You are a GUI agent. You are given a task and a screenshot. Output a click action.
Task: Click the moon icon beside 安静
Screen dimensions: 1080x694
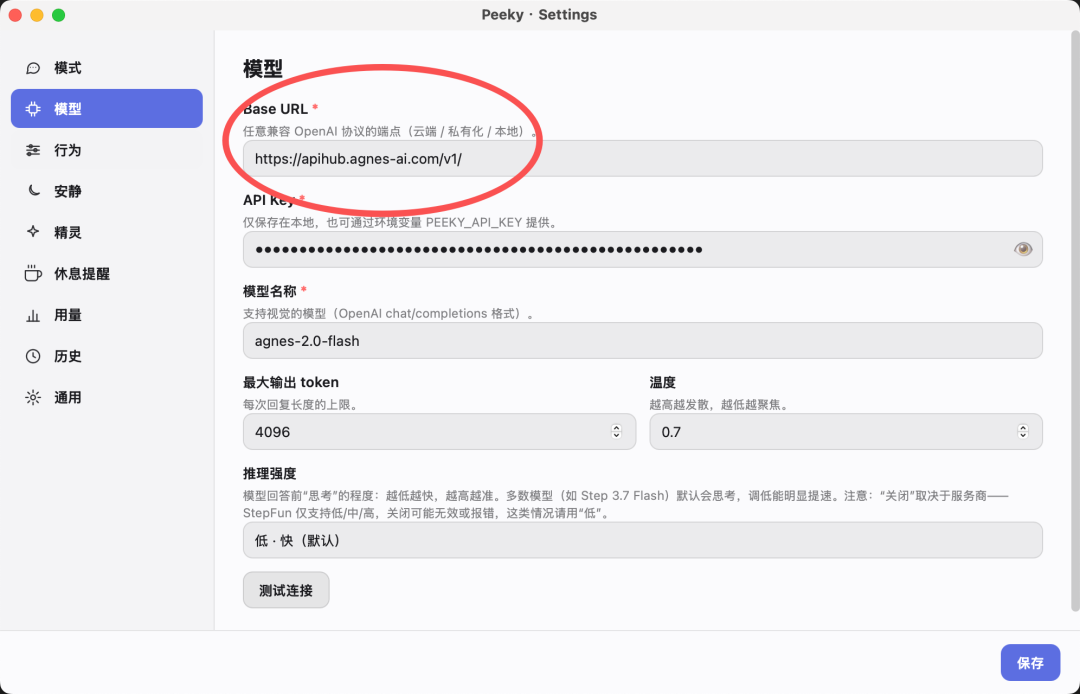(33, 191)
